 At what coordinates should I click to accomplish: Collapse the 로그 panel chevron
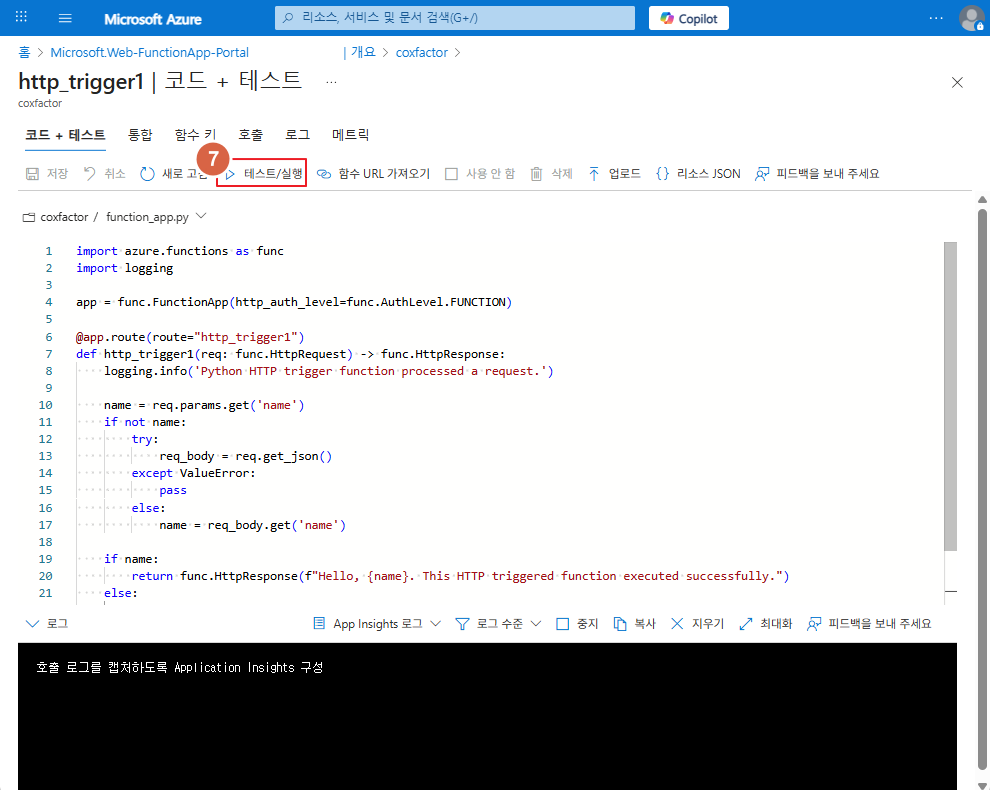(32, 623)
